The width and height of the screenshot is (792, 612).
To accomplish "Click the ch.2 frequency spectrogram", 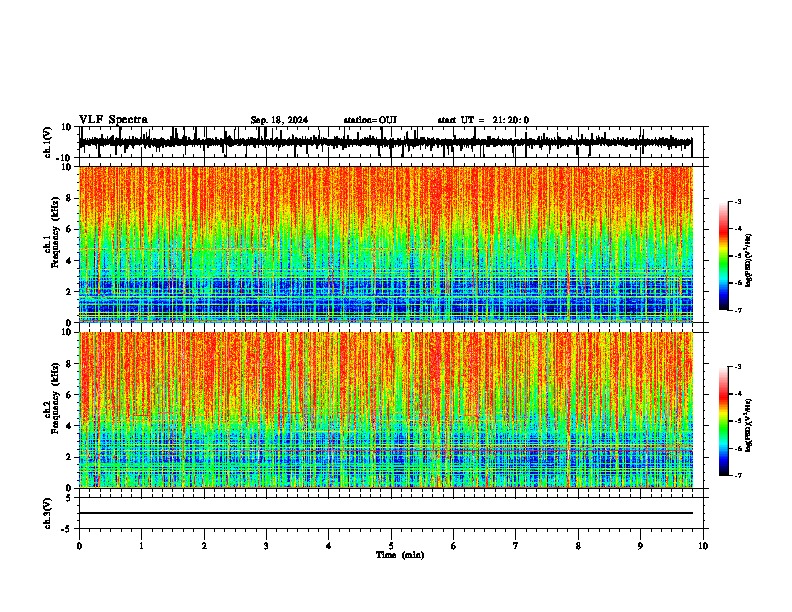I will (x=385, y=410).
